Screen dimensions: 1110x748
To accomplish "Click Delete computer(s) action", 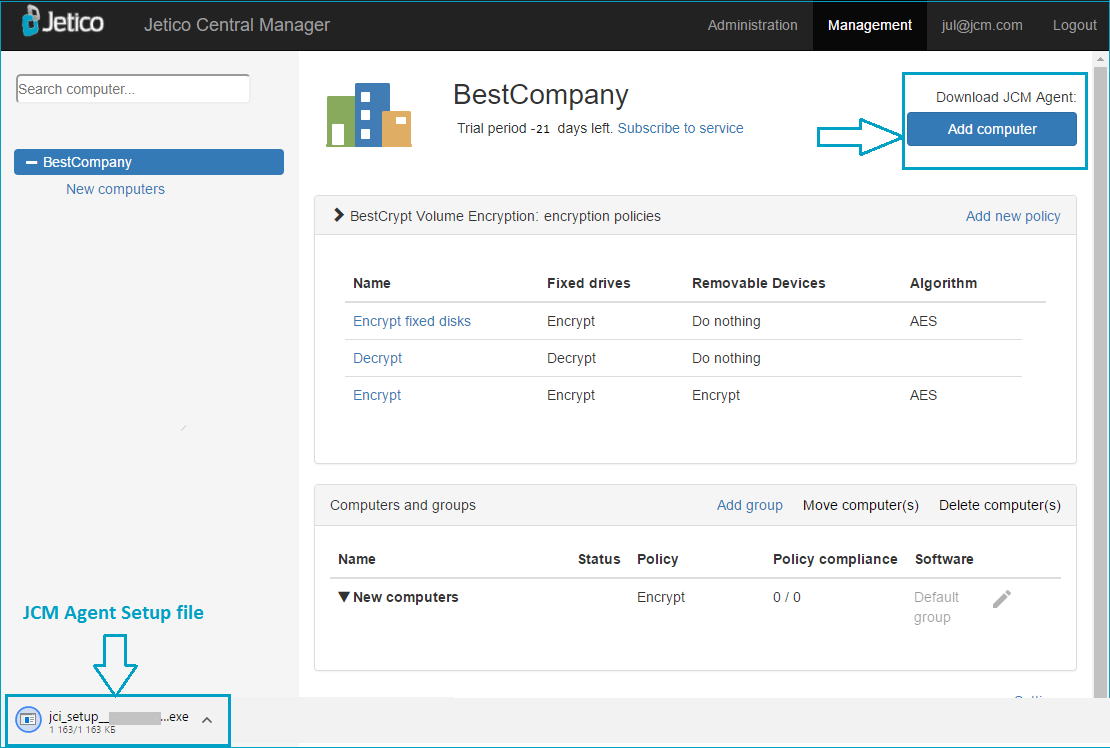I will click(1000, 505).
